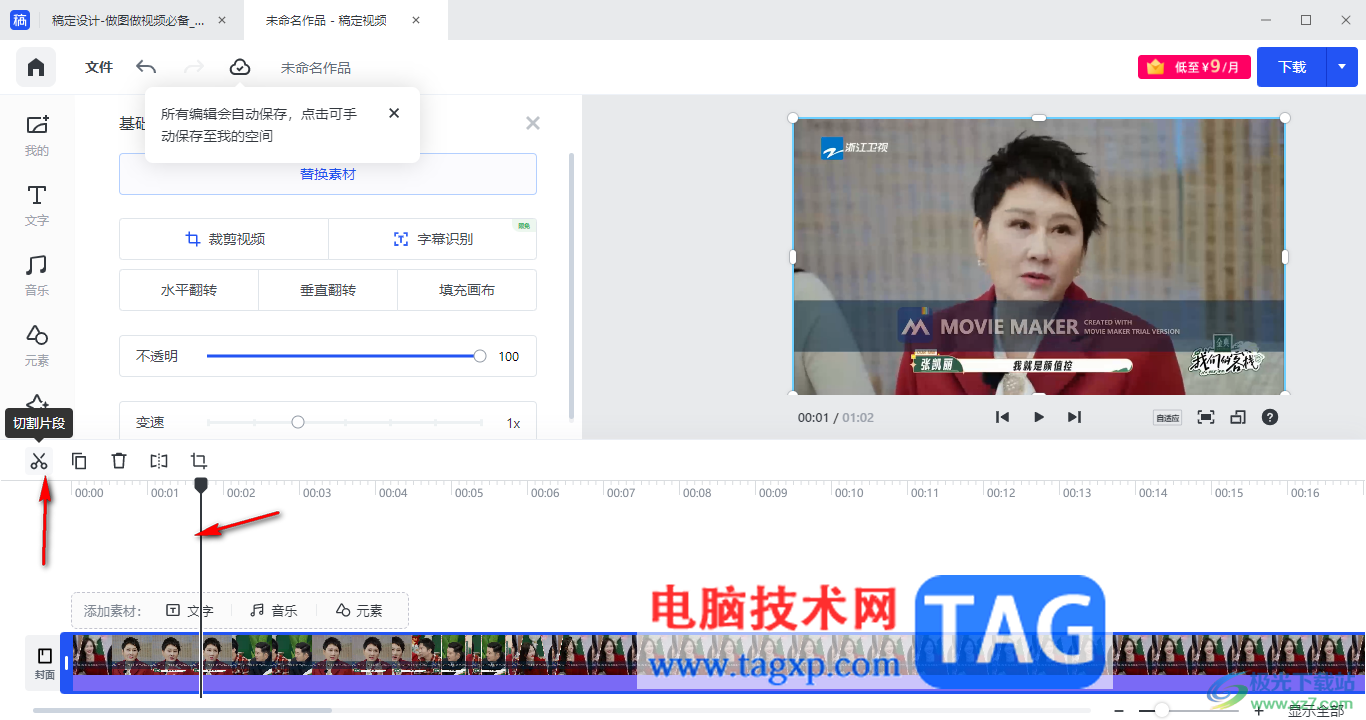Add 元素 element material to timeline

click(x=359, y=610)
